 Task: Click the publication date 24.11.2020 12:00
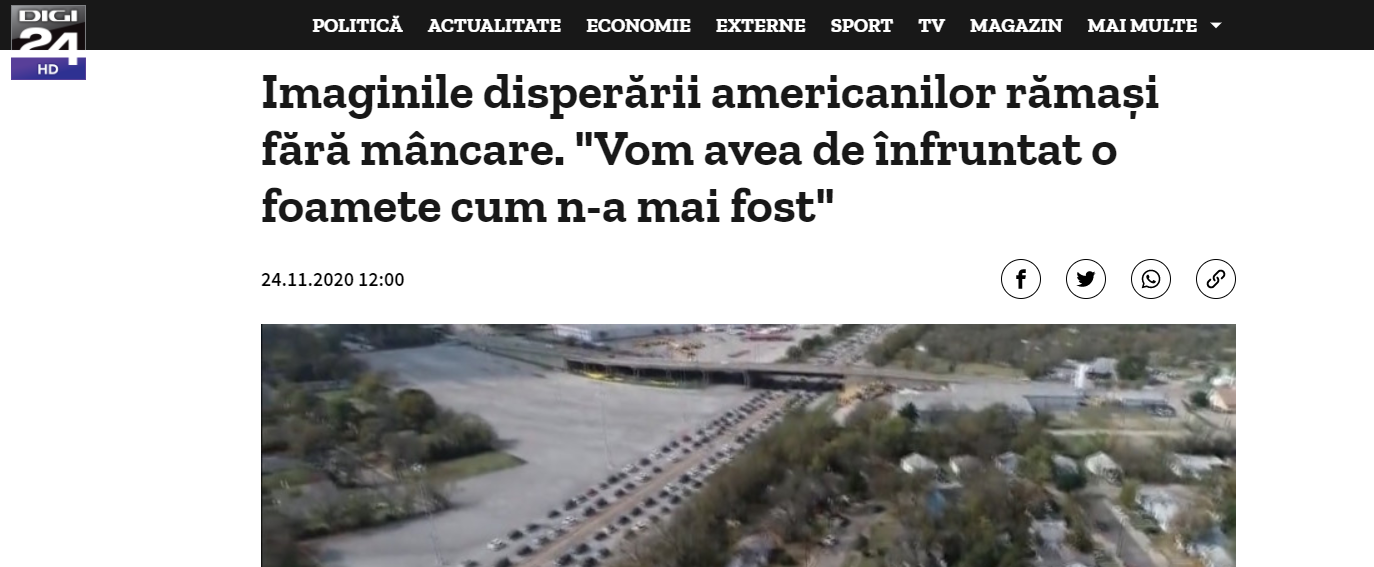tap(333, 280)
